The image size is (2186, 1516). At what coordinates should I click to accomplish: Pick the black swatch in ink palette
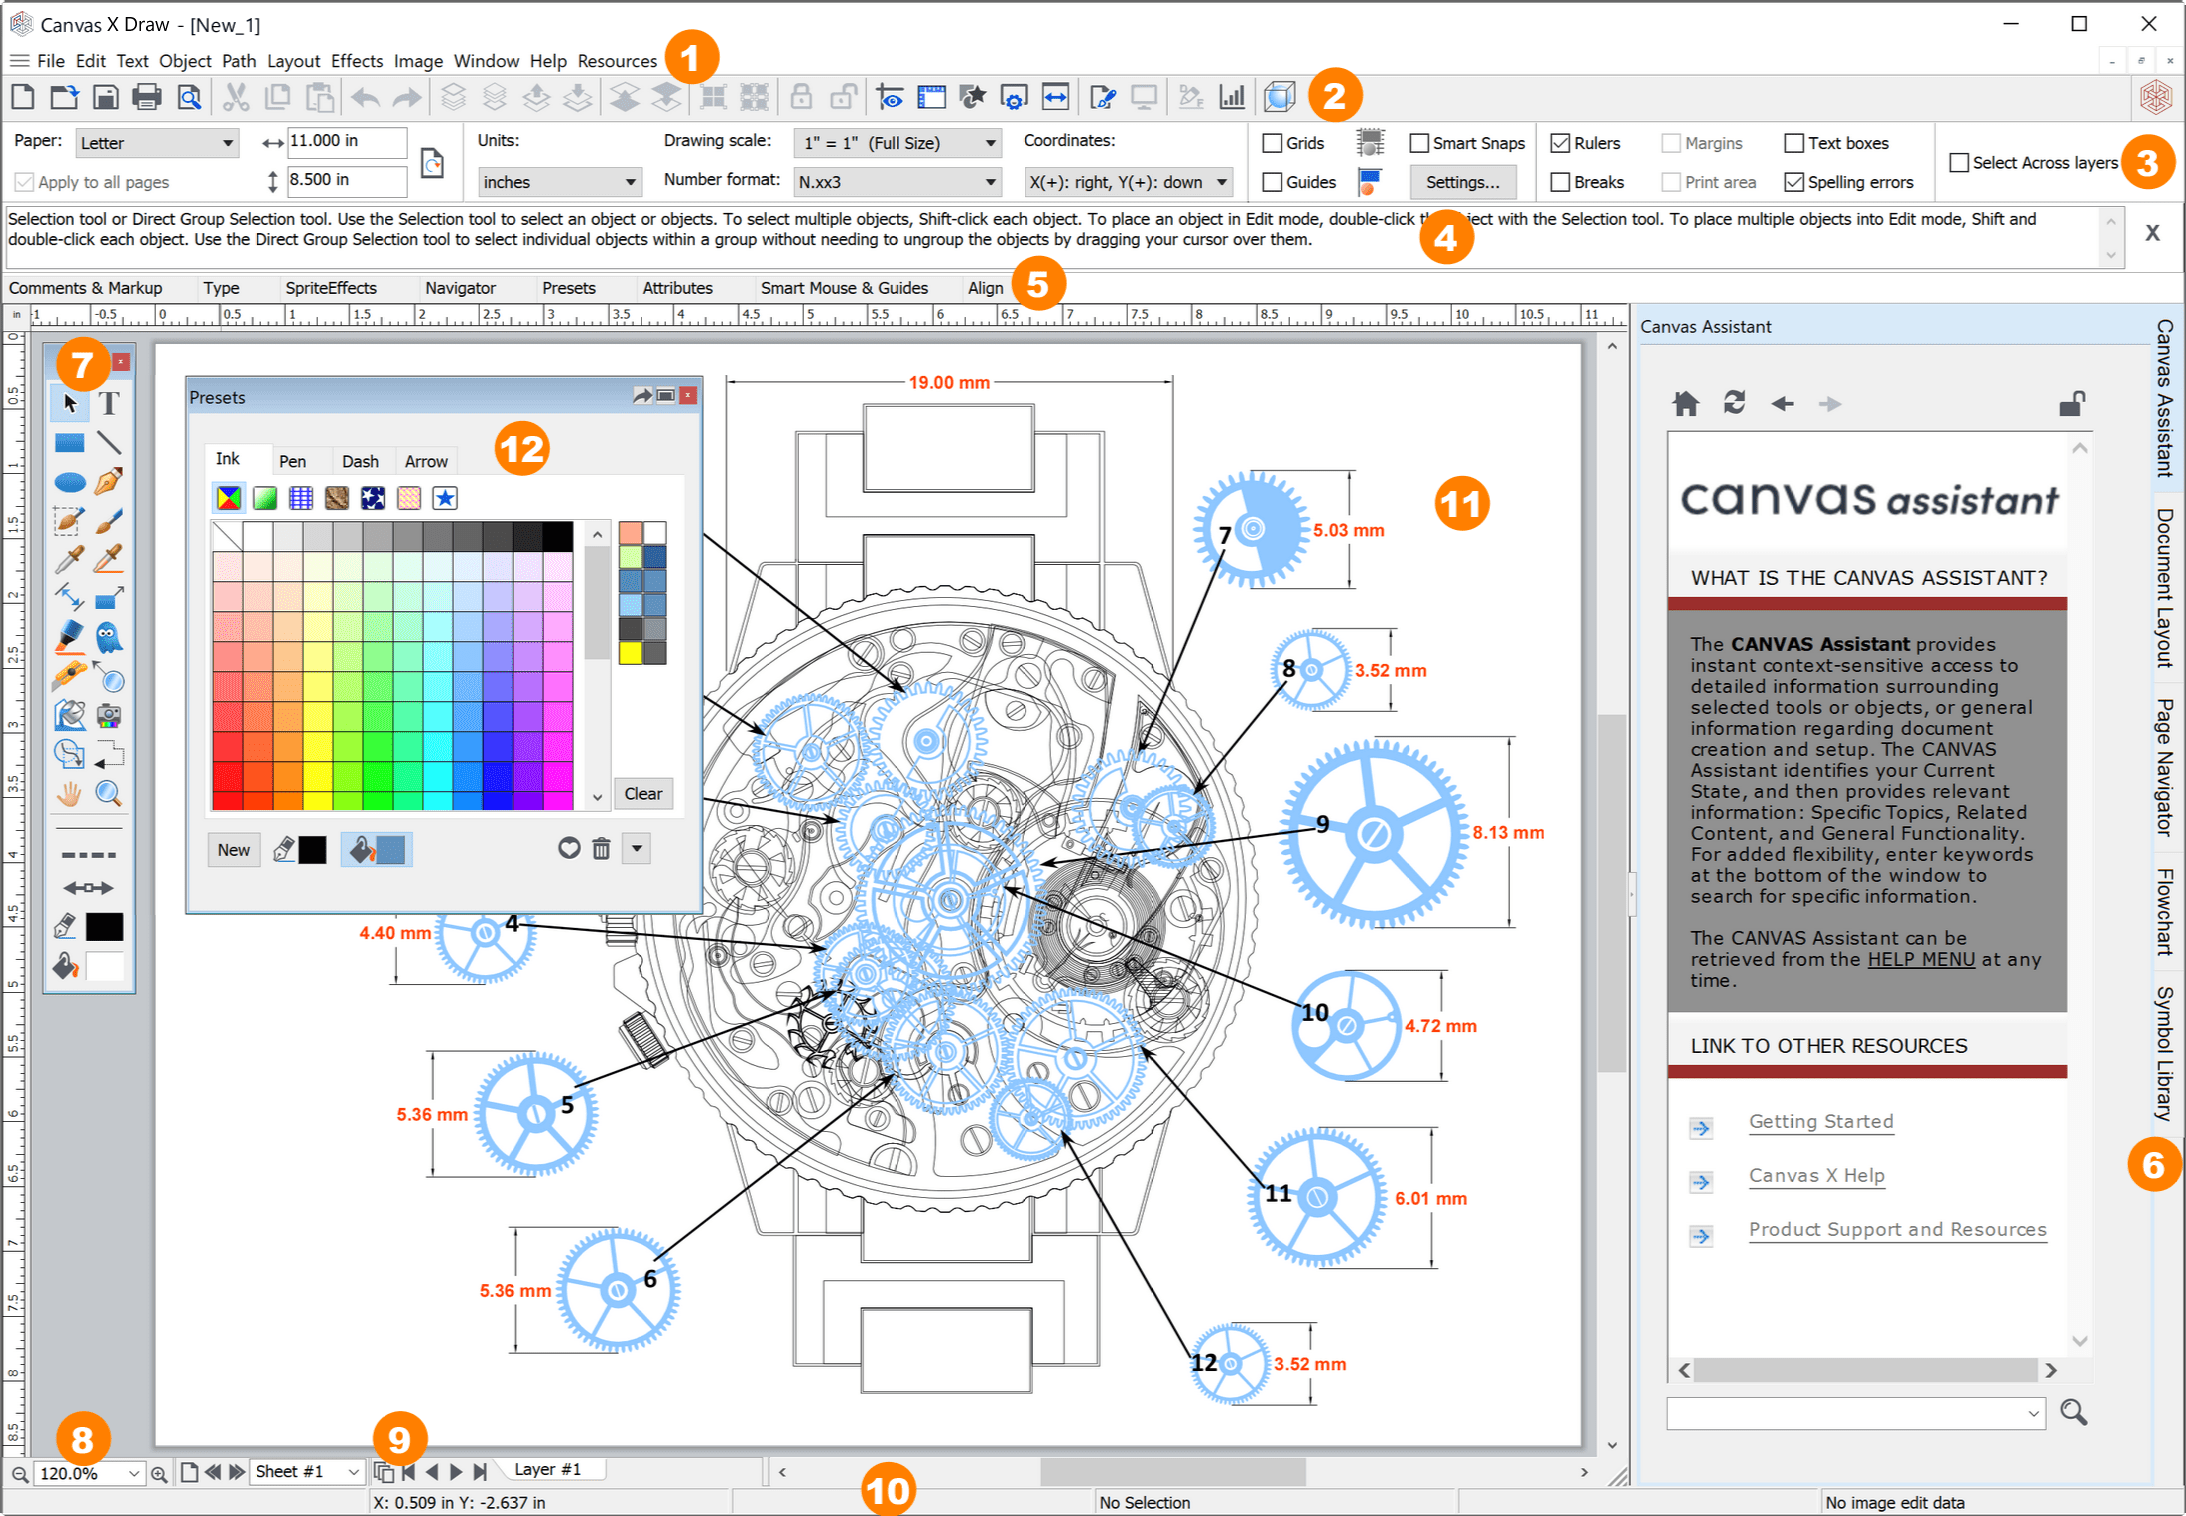tap(558, 537)
